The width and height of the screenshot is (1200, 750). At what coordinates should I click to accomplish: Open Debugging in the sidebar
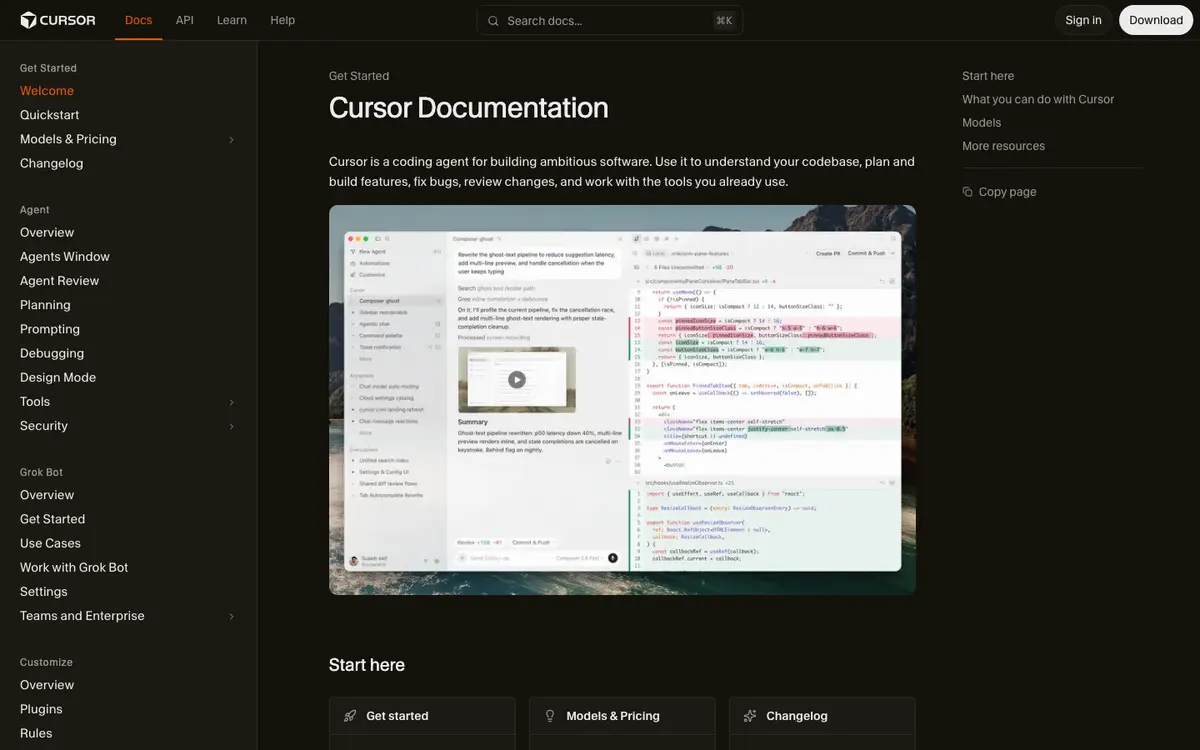pos(52,353)
